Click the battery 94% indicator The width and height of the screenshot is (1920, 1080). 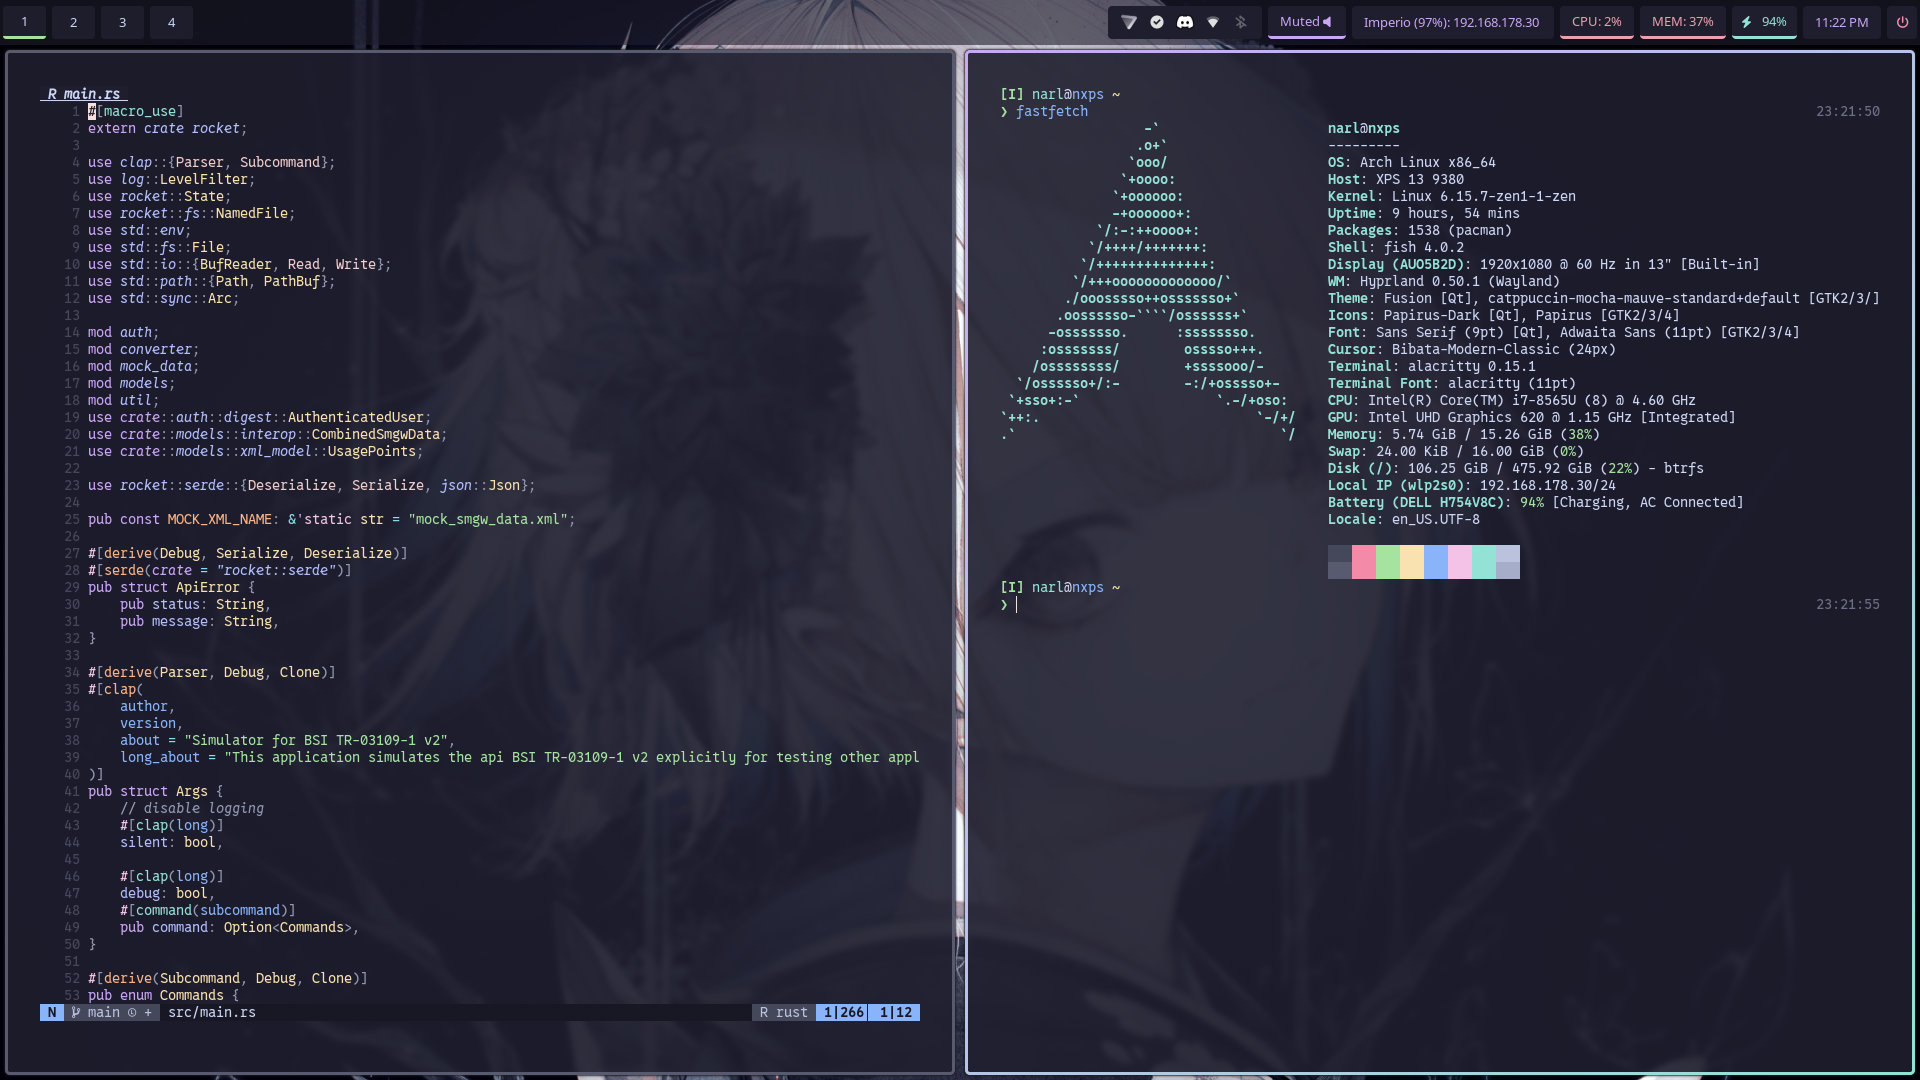click(1764, 22)
